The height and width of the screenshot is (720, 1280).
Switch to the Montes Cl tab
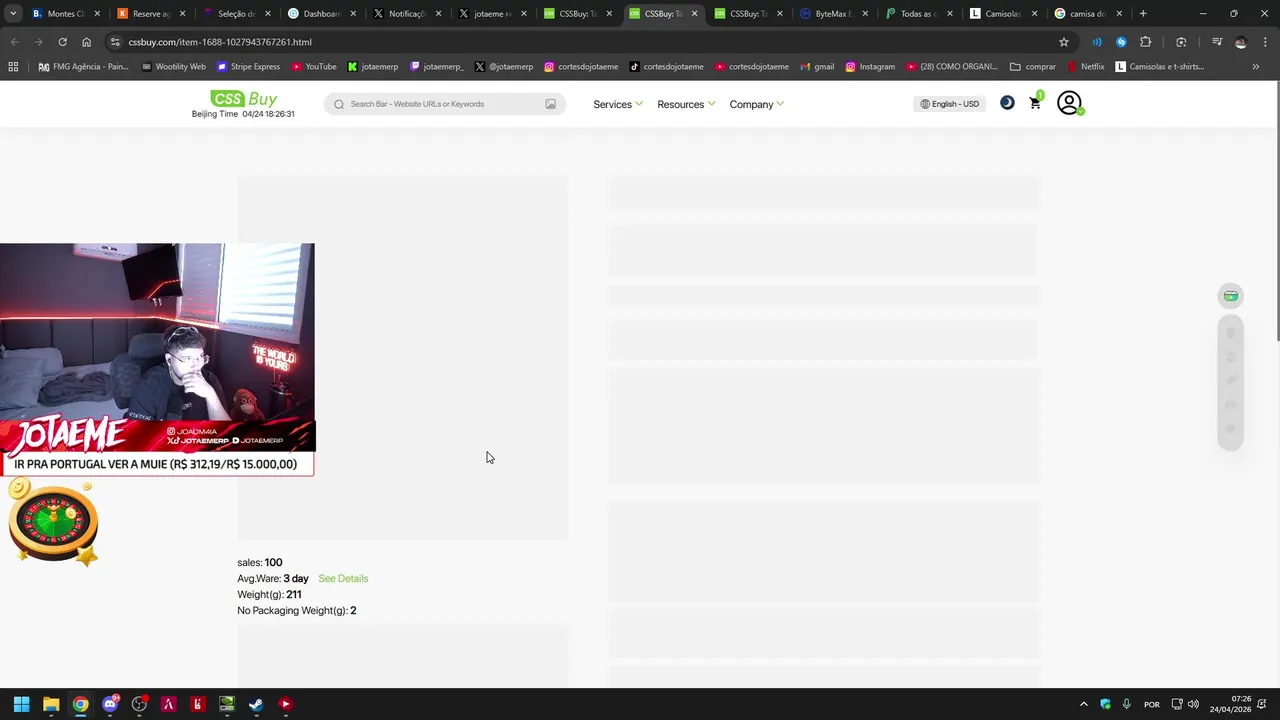click(65, 14)
